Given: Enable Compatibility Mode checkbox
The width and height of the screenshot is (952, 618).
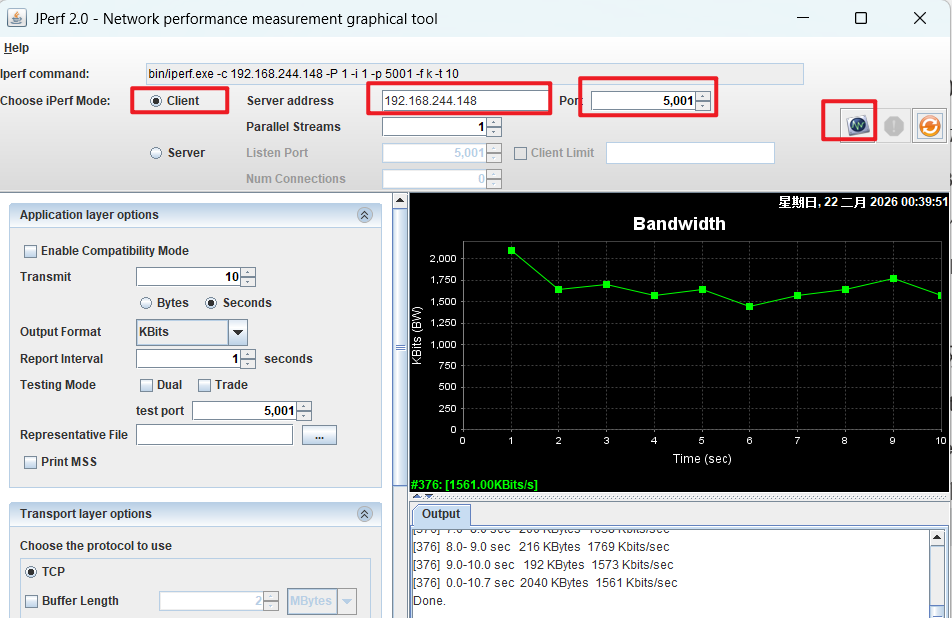Looking at the screenshot, I should 30,251.
